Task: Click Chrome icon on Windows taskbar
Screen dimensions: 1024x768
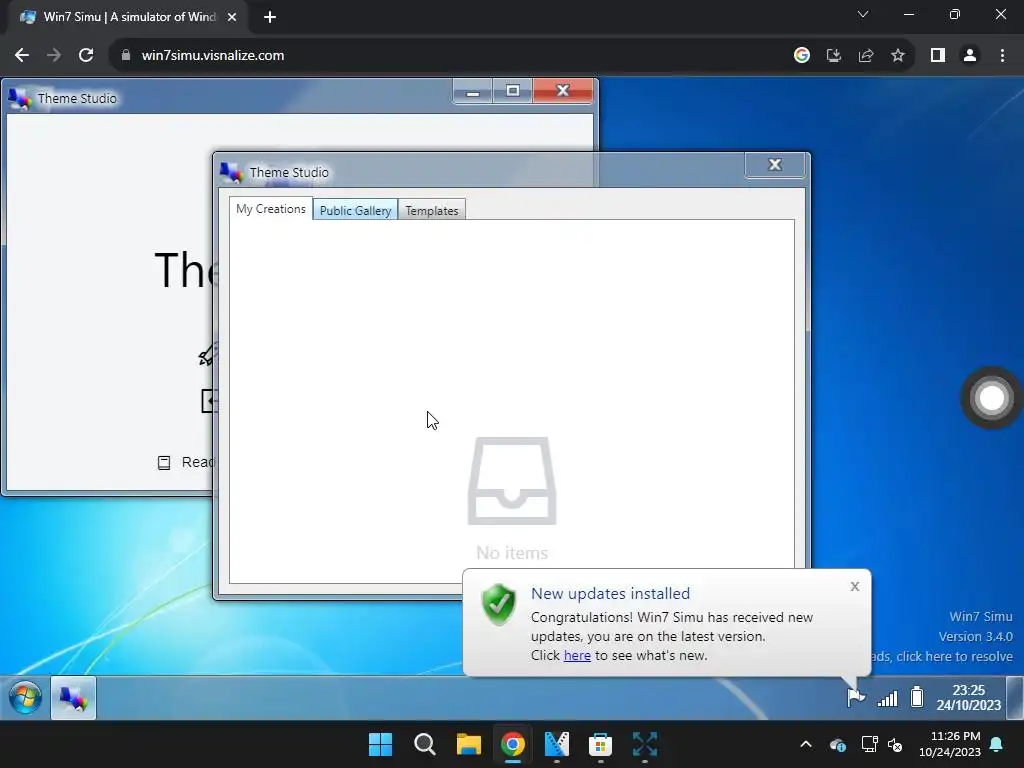Action: coord(513,744)
